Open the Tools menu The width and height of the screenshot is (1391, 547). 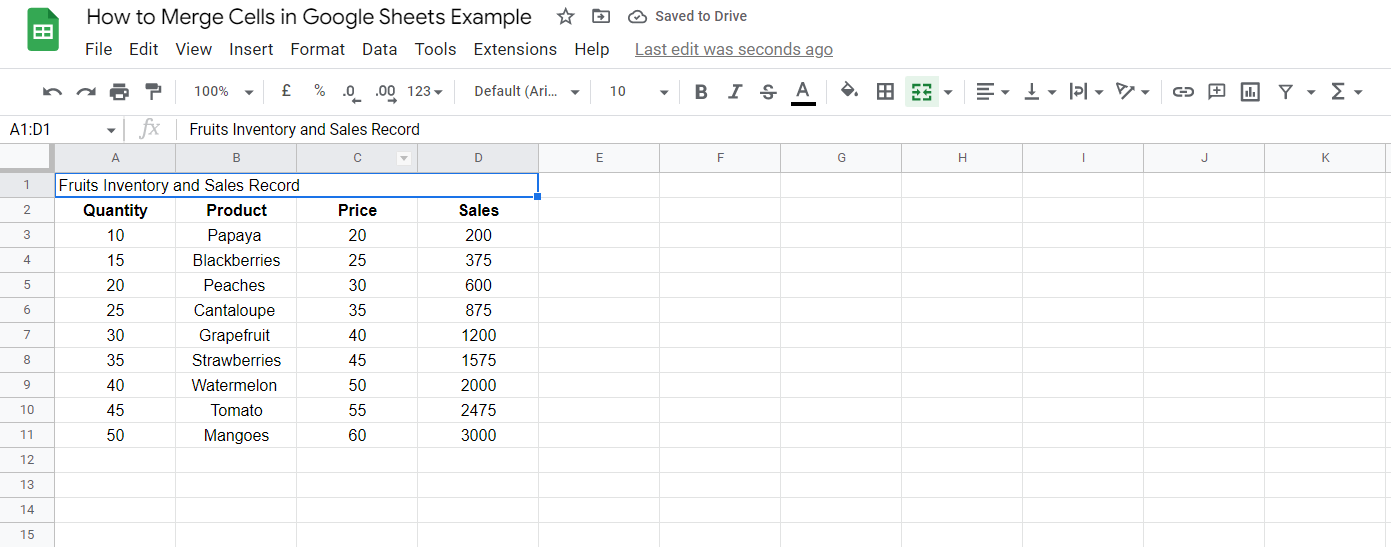pos(435,49)
